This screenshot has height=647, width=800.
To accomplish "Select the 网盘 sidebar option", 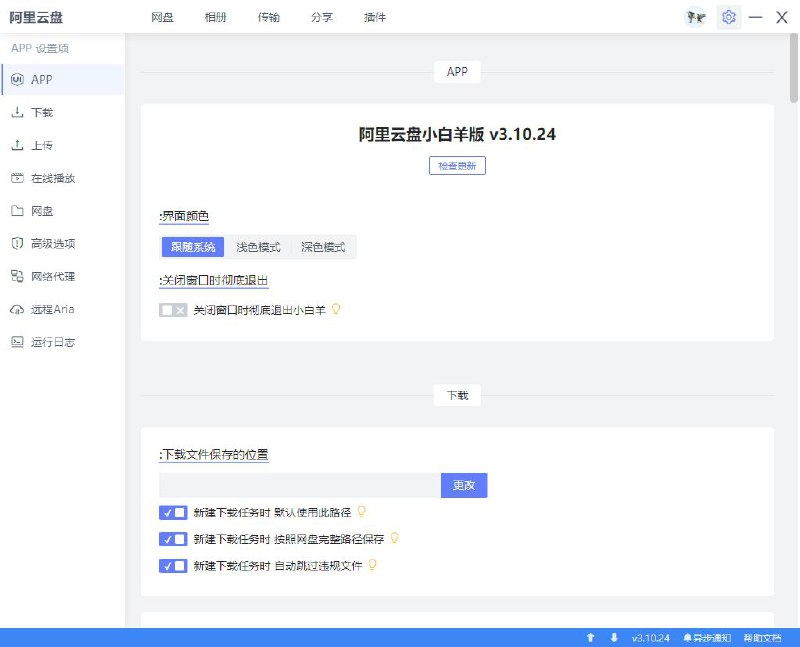I will coord(44,210).
